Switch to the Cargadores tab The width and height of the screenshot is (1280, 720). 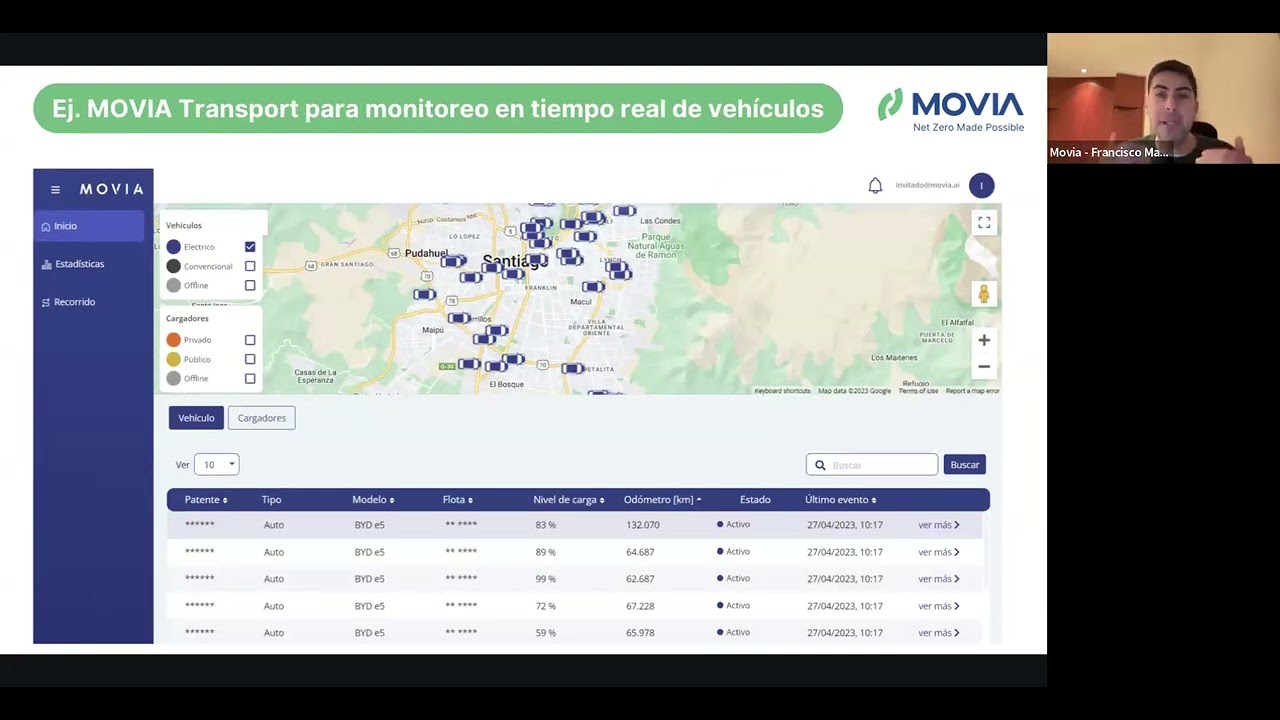pos(261,418)
